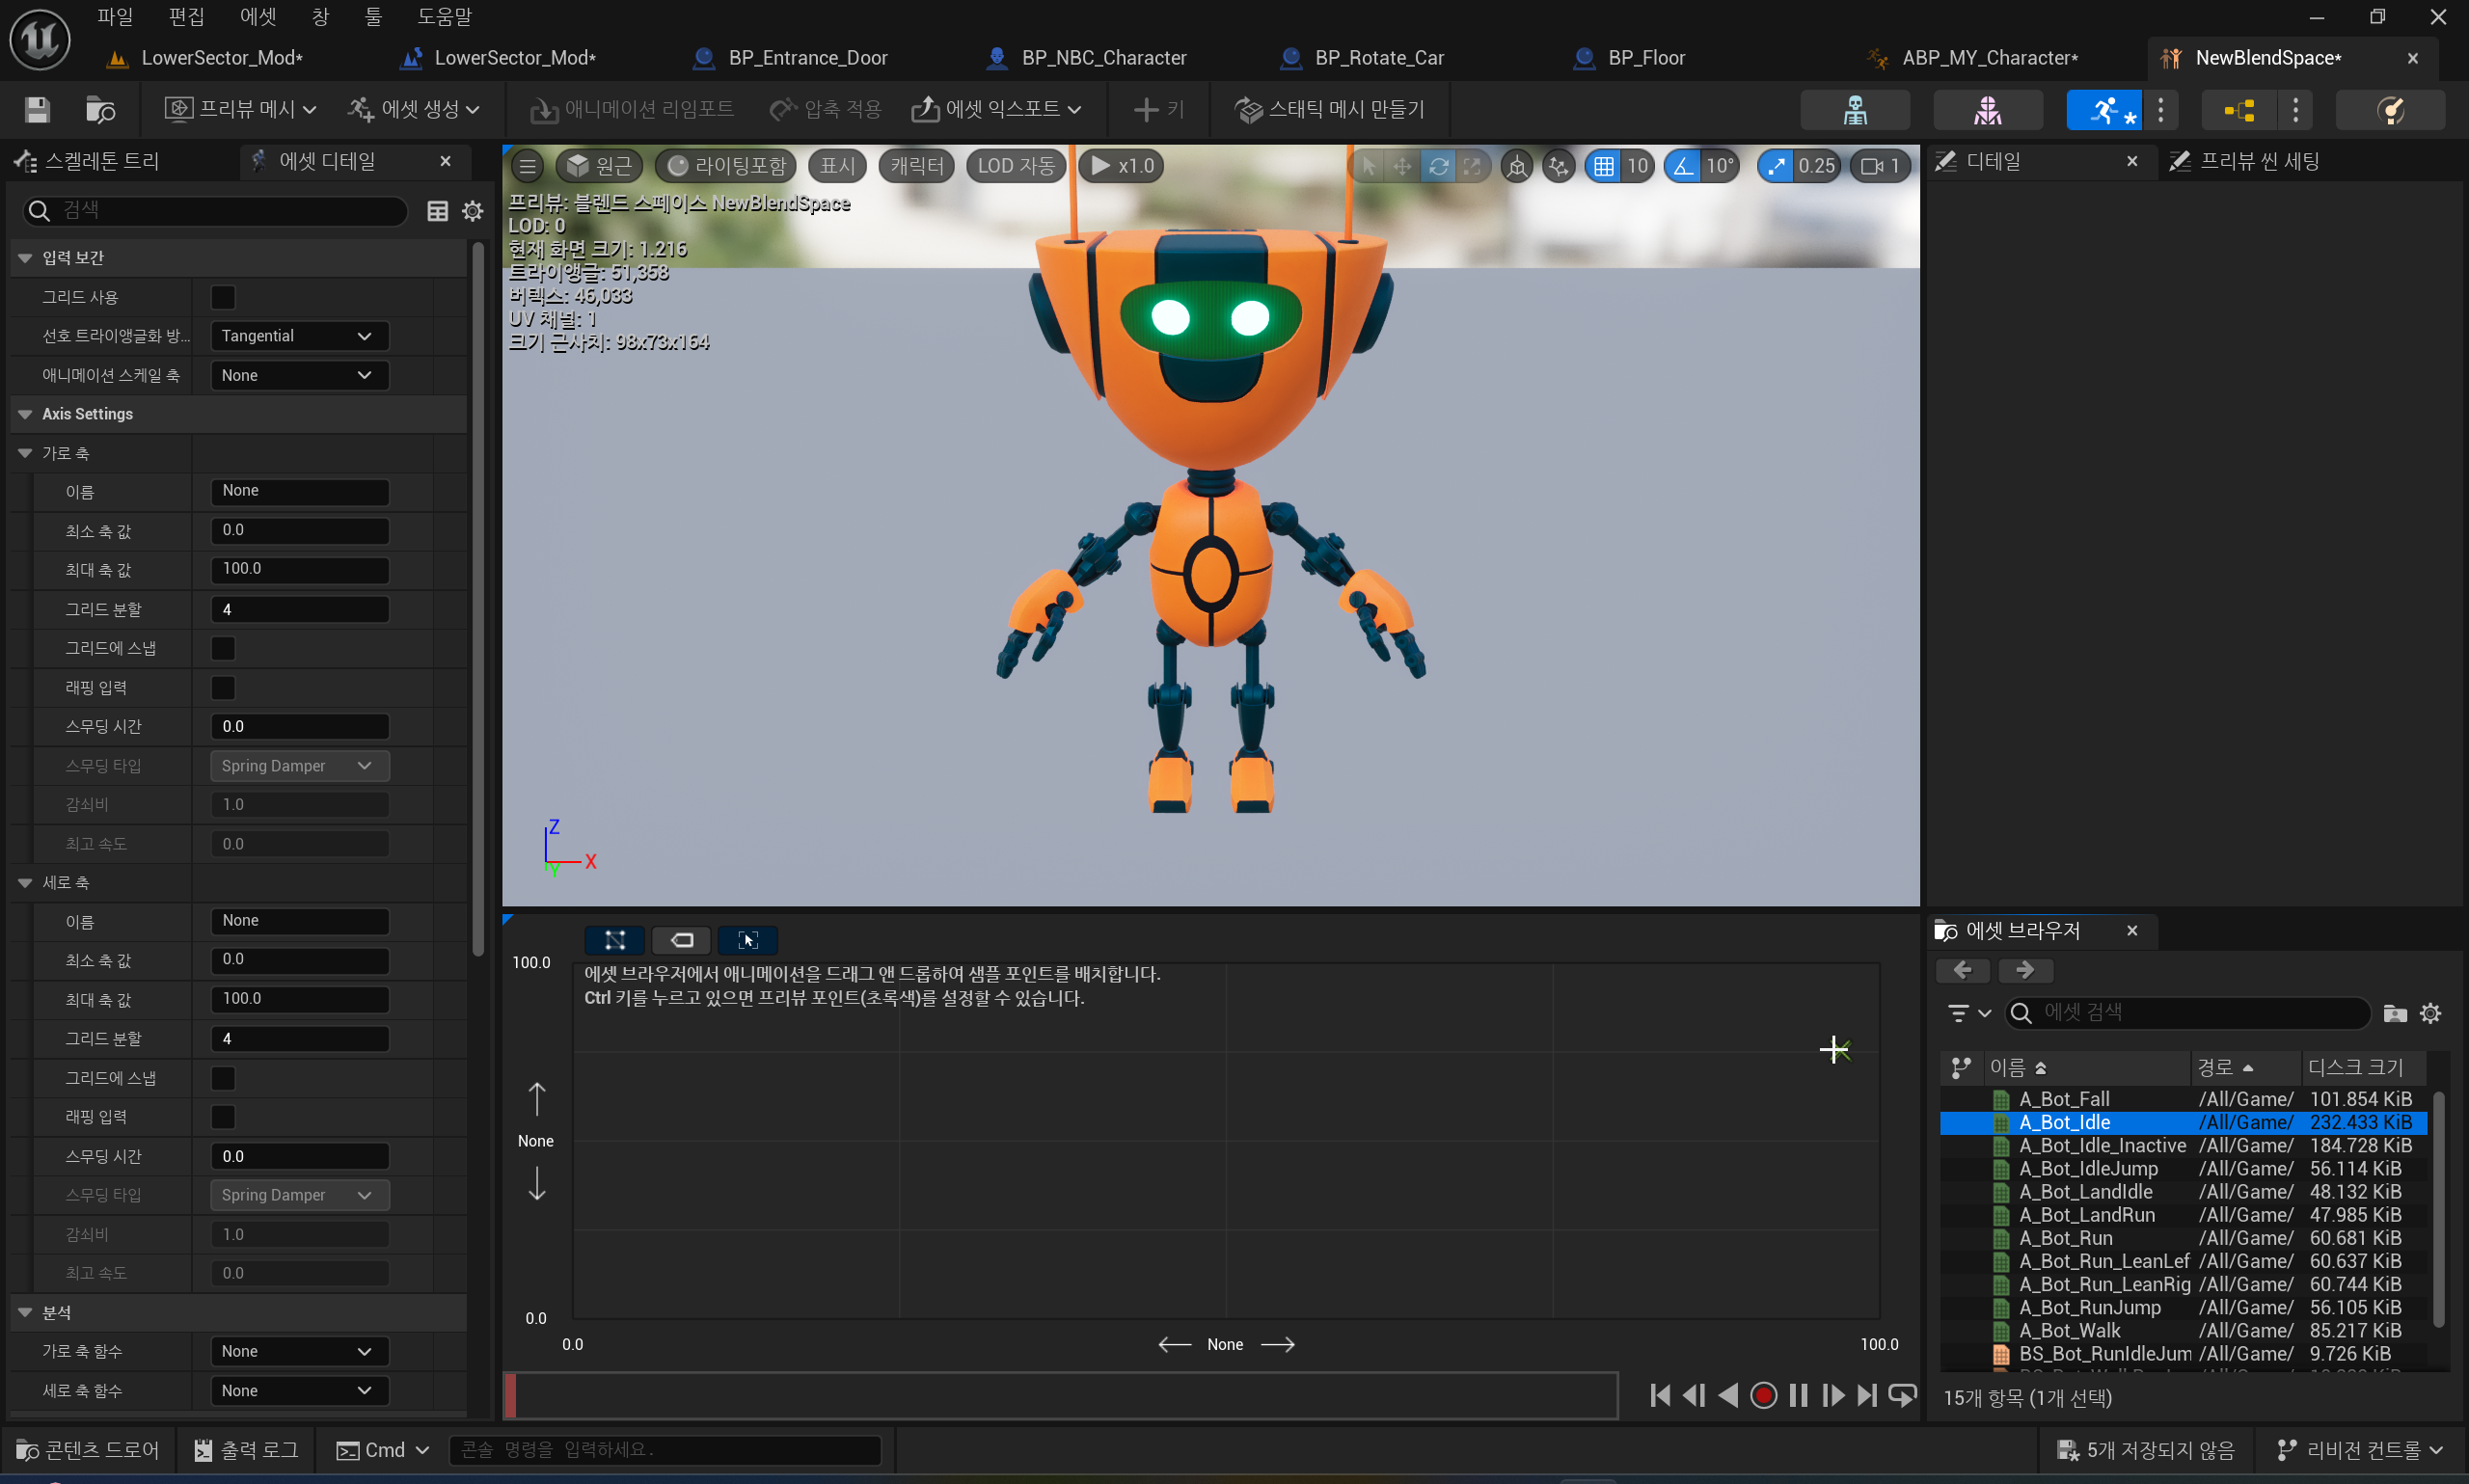Click the pause playback button
2469x1484 pixels.
(x=1798, y=1395)
